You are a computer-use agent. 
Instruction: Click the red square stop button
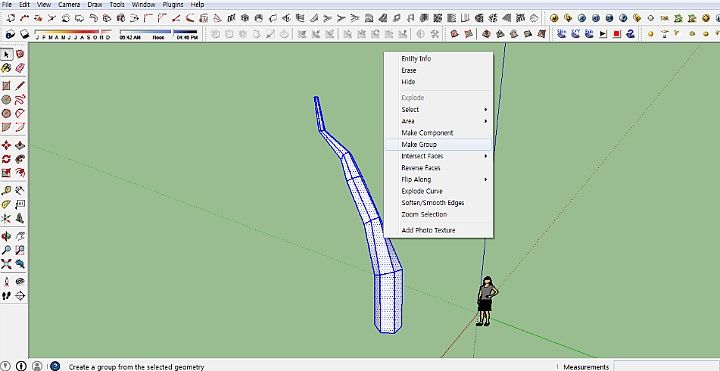pos(617,34)
